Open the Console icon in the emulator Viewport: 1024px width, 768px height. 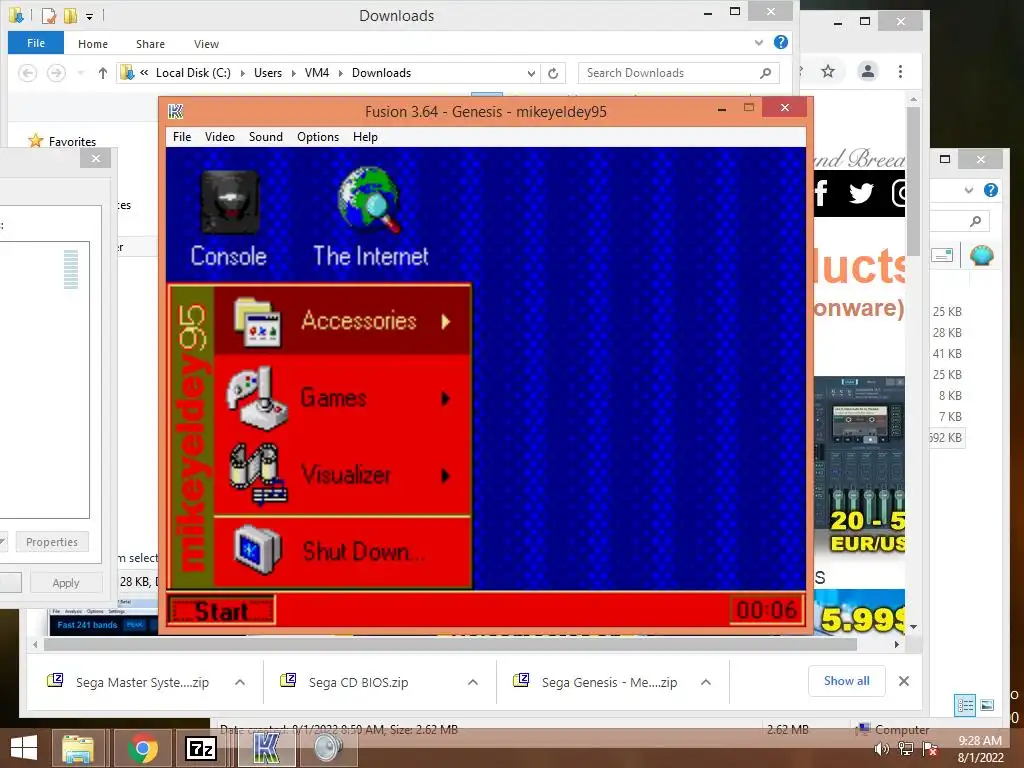229,219
